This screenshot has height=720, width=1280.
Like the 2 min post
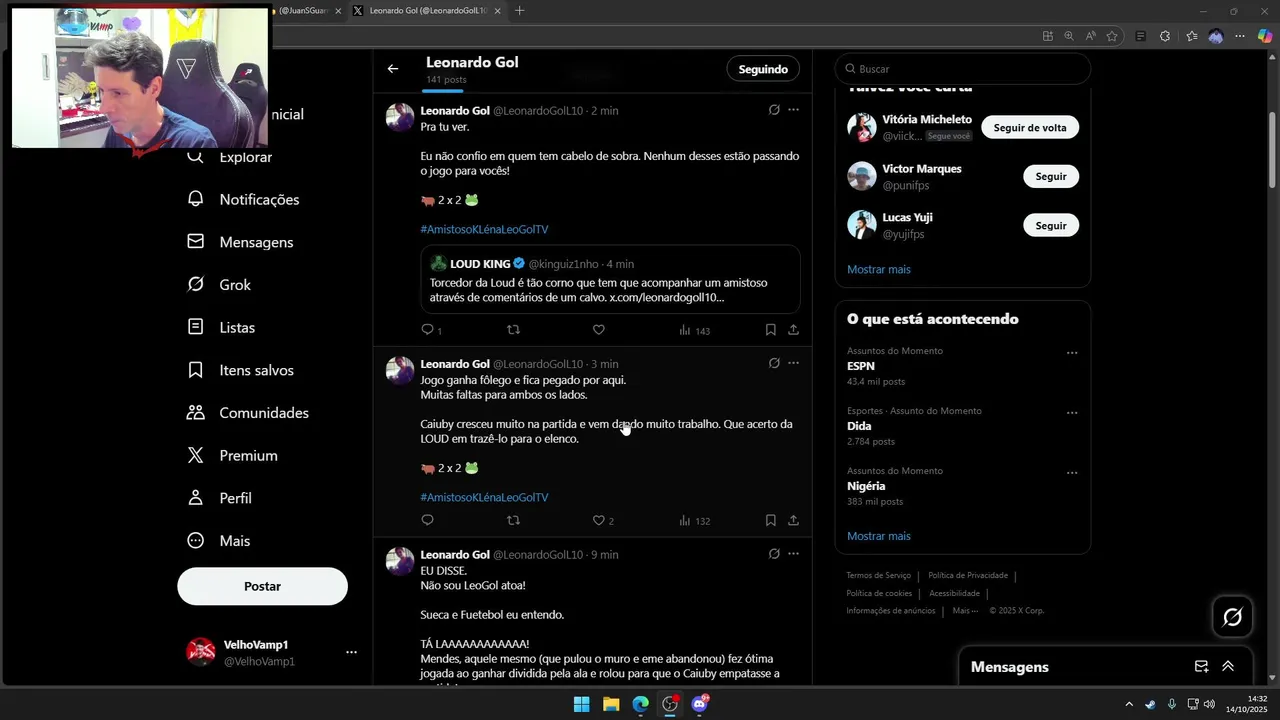click(598, 329)
